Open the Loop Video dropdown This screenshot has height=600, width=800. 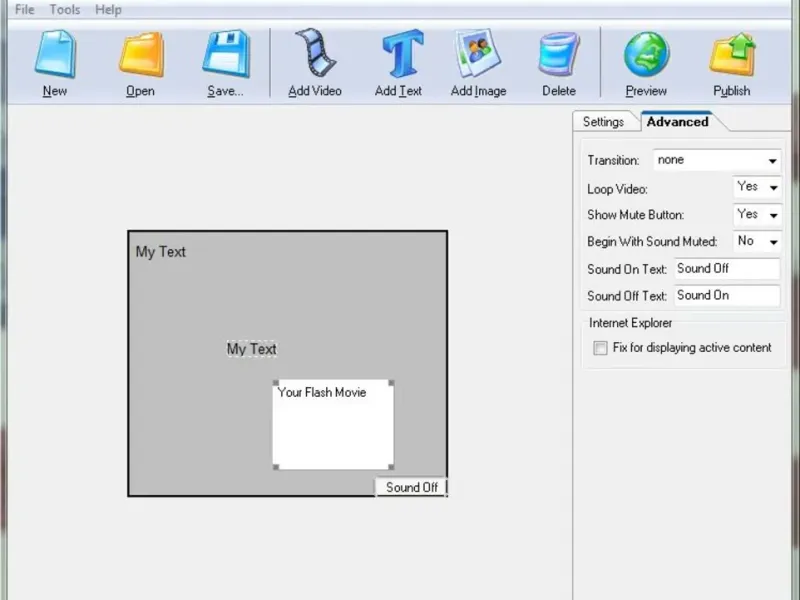(x=757, y=187)
